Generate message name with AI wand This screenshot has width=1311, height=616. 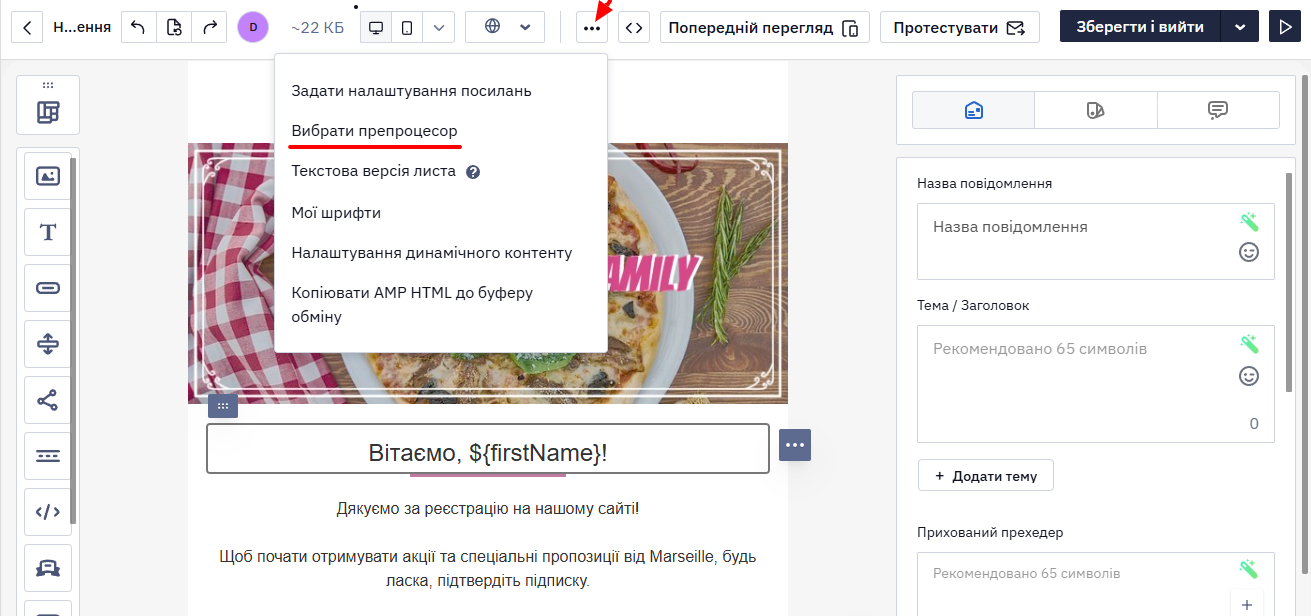click(x=1249, y=222)
